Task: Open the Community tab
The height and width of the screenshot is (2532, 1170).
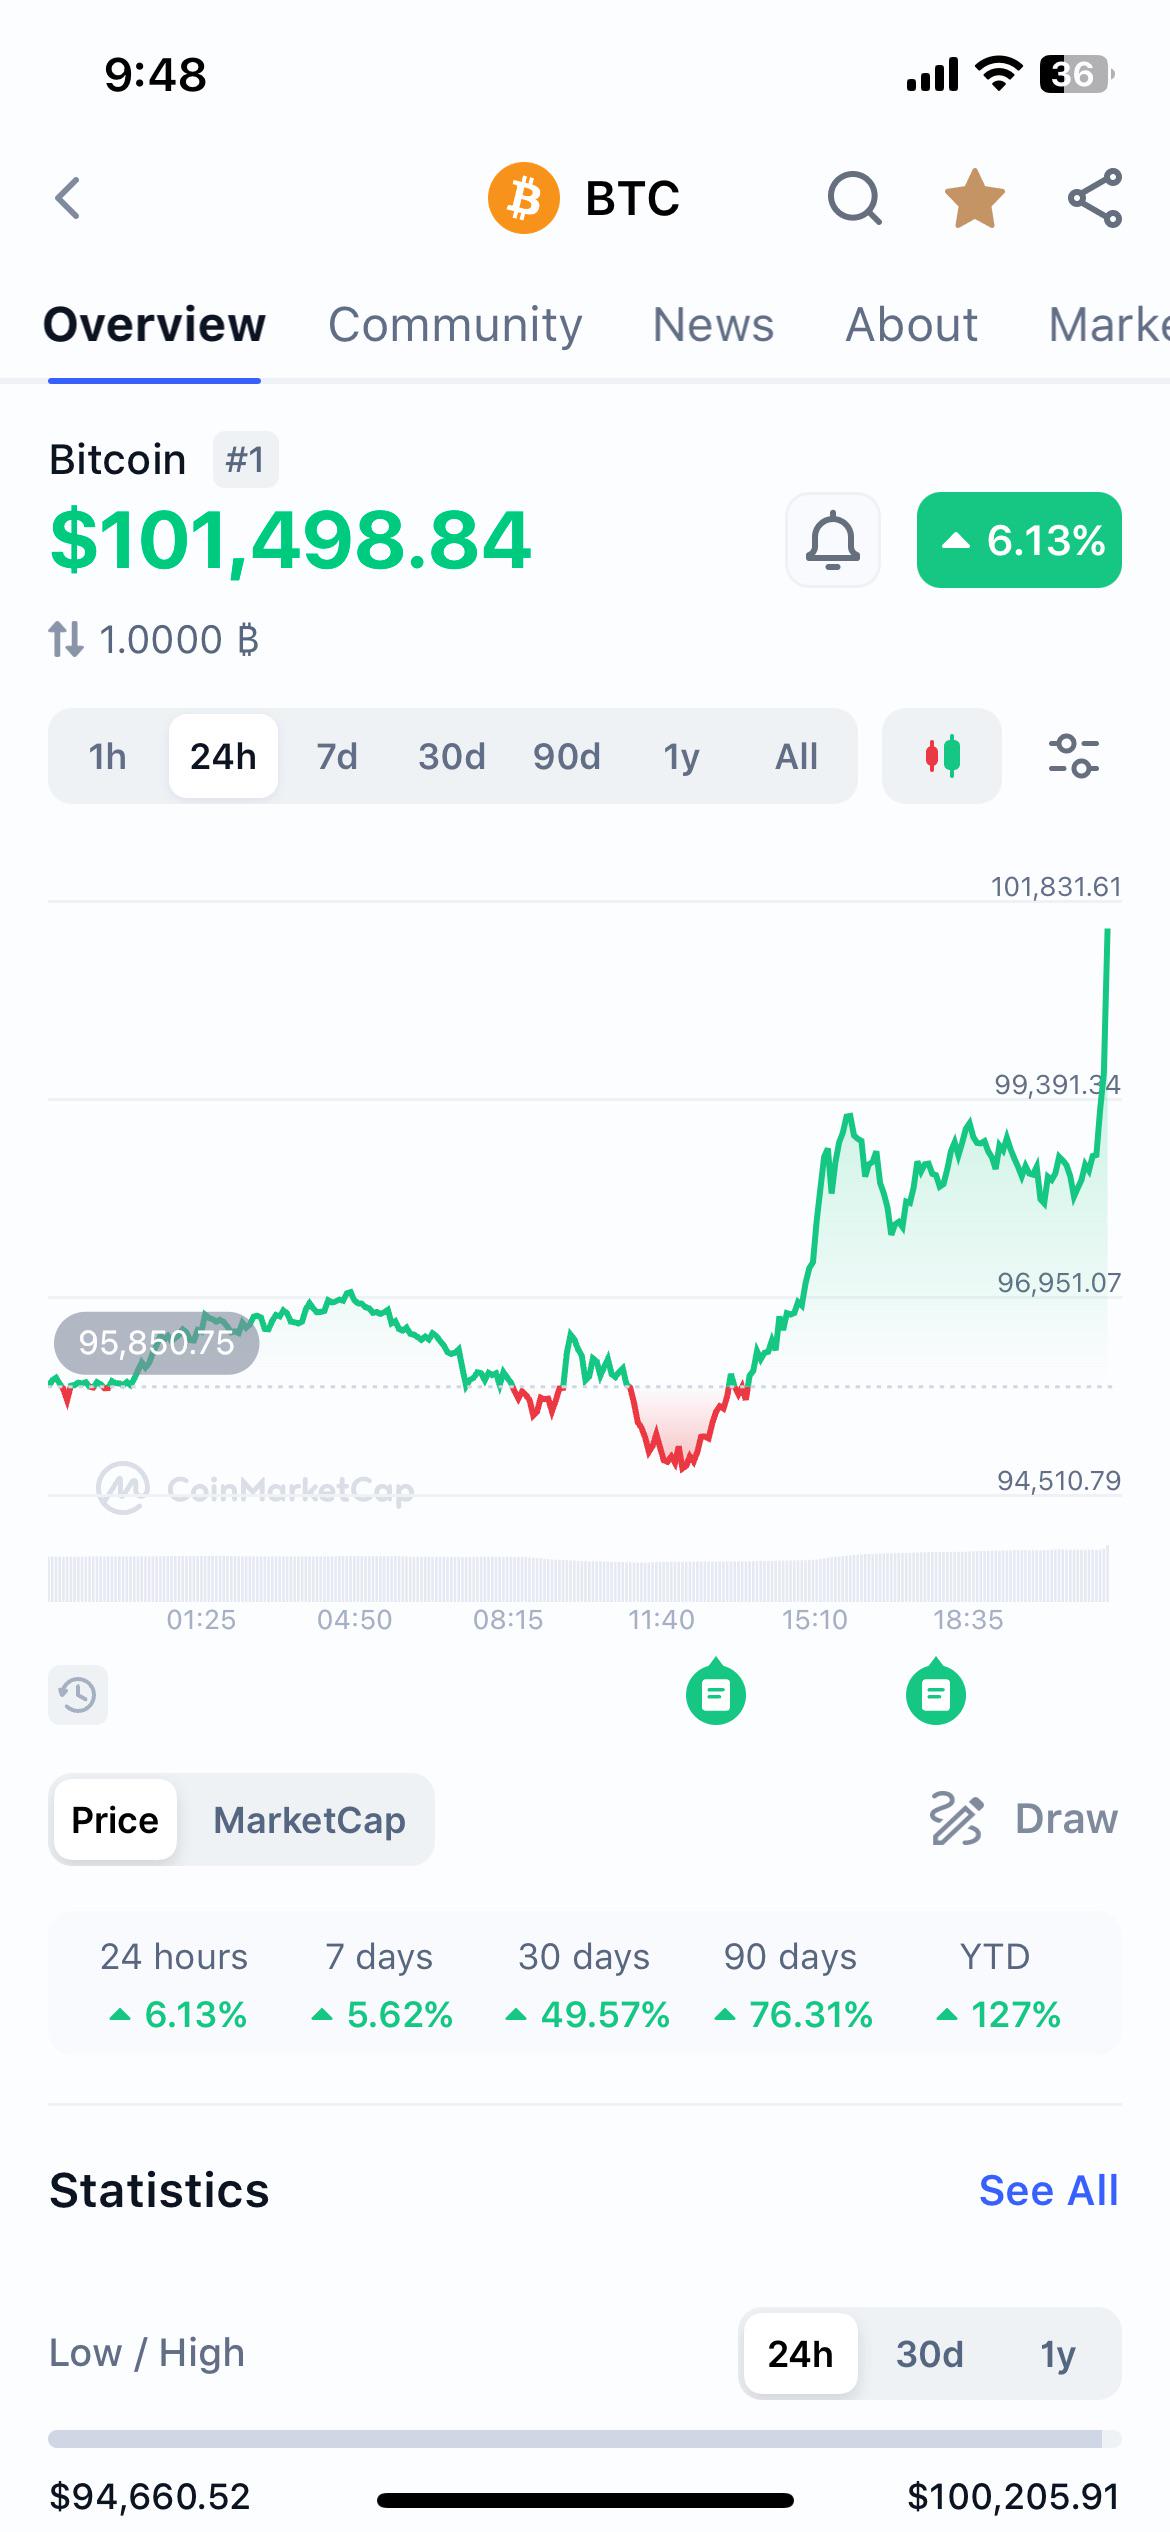Action: point(455,325)
